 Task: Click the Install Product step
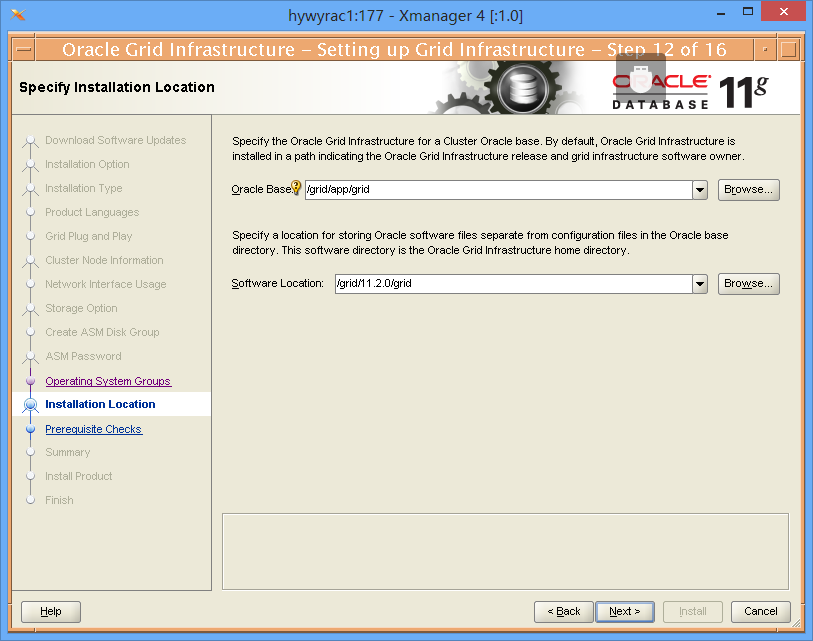[x=78, y=476]
